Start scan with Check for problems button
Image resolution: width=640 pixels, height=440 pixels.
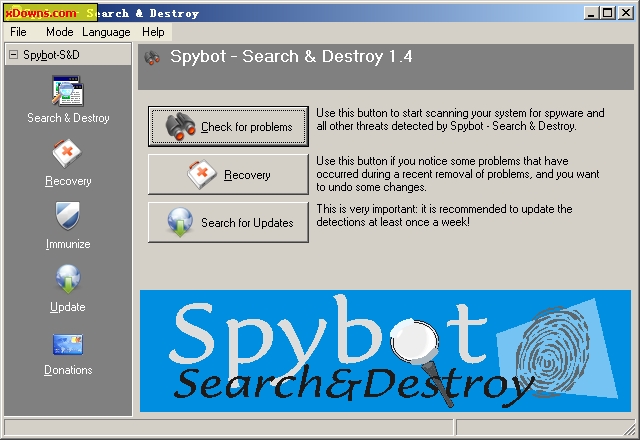tap(228, 127)
